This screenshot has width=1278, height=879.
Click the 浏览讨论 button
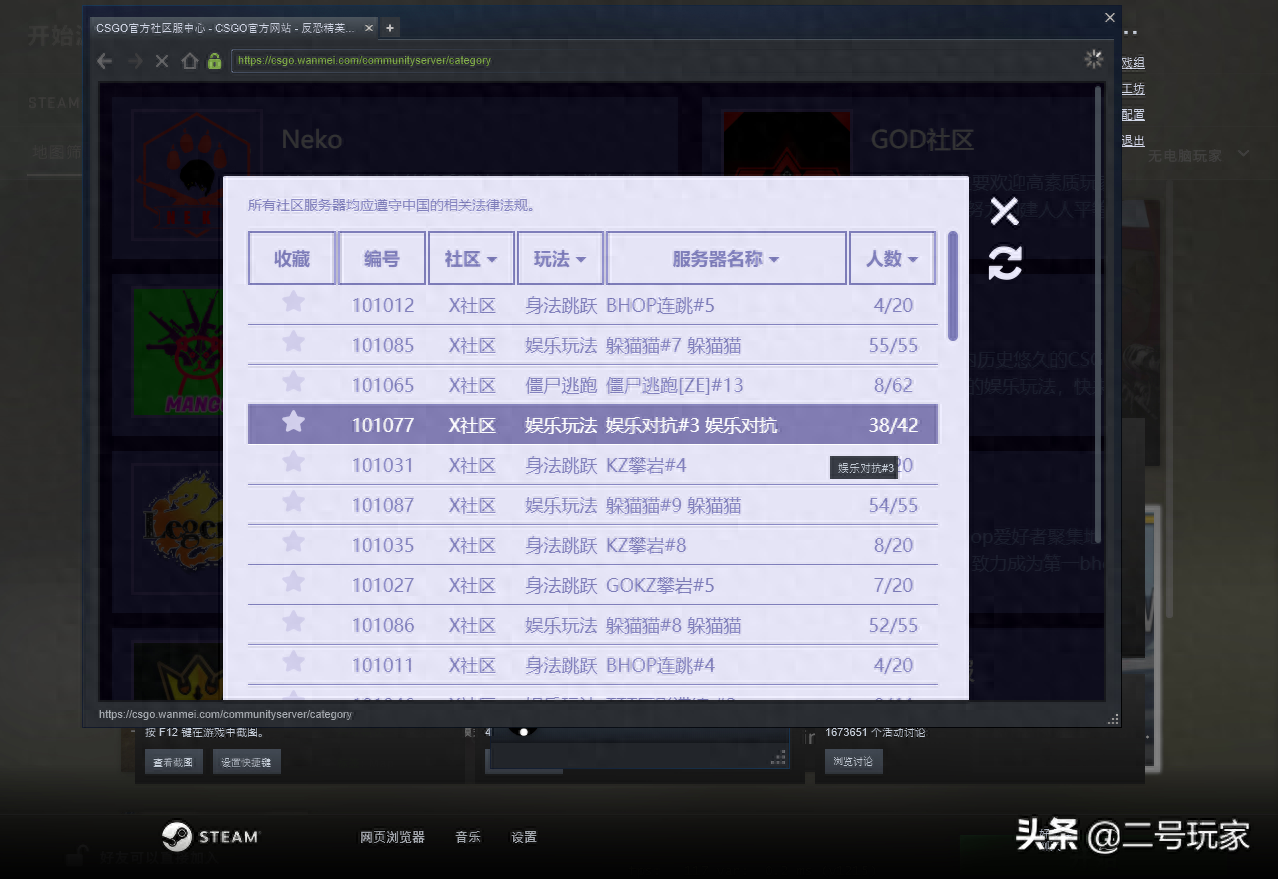point(854,762)
